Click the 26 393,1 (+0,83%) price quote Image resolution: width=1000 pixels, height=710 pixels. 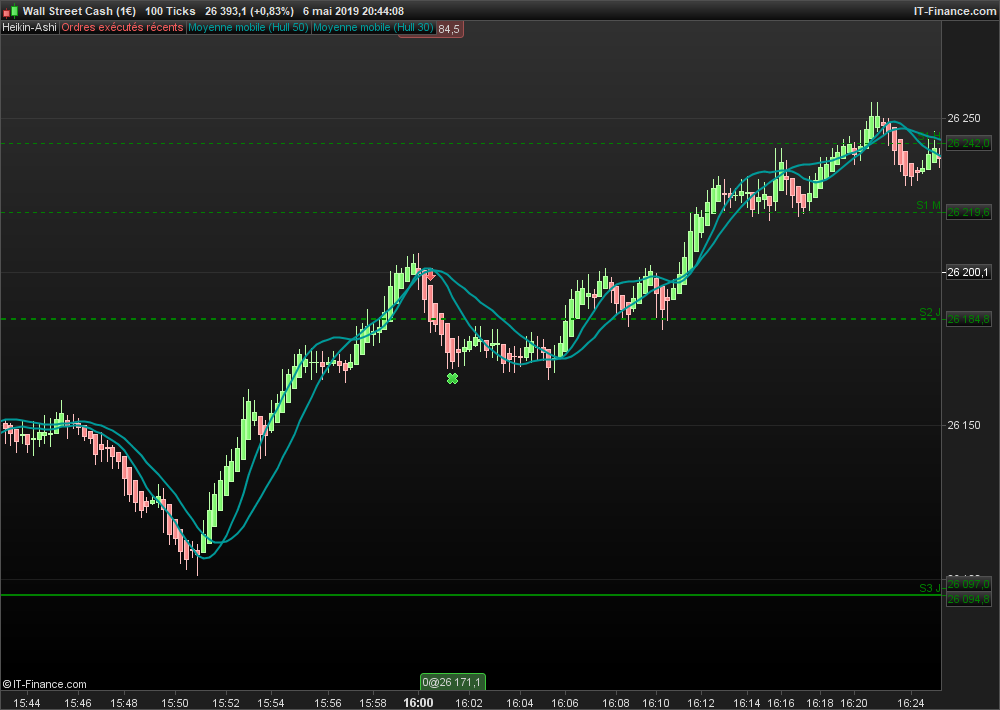click(x=249, y=11)
